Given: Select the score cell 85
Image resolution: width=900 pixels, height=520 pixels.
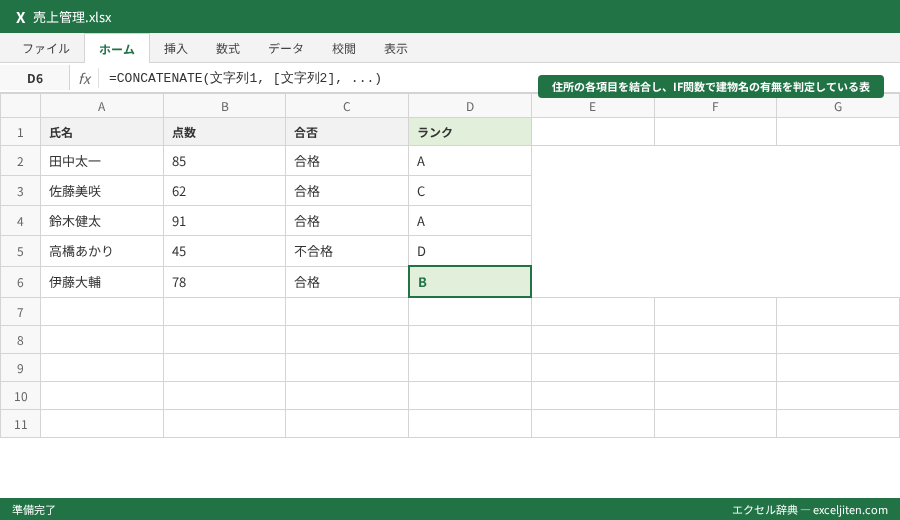Looking at the screenshot, I should click(x=224, y=161).
